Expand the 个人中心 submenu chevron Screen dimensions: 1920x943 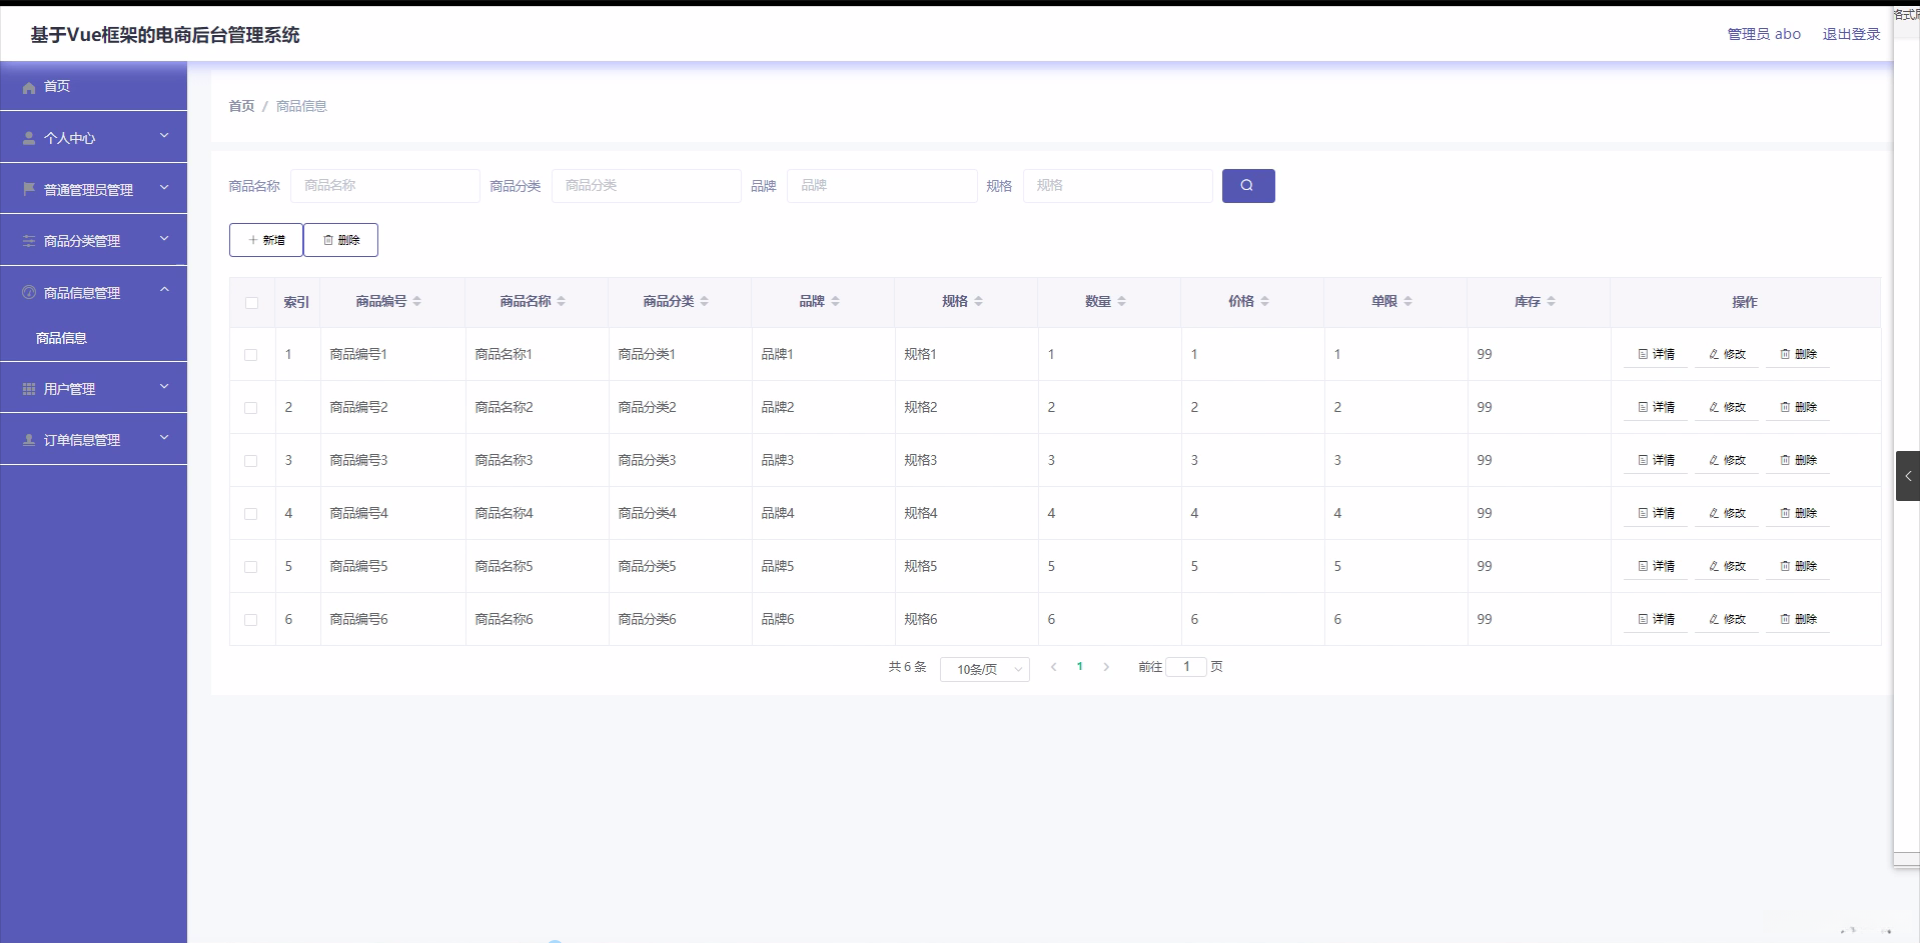[x=165, y=136]
